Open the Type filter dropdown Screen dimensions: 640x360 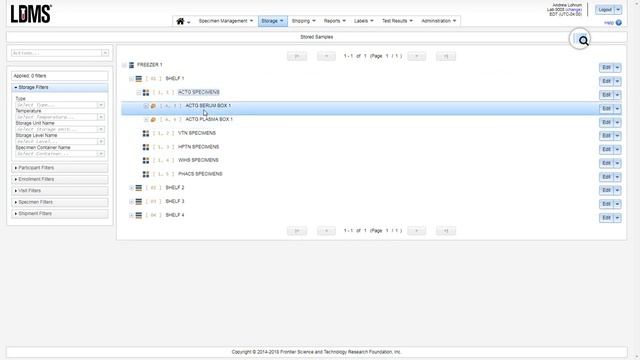coord(100,105)
